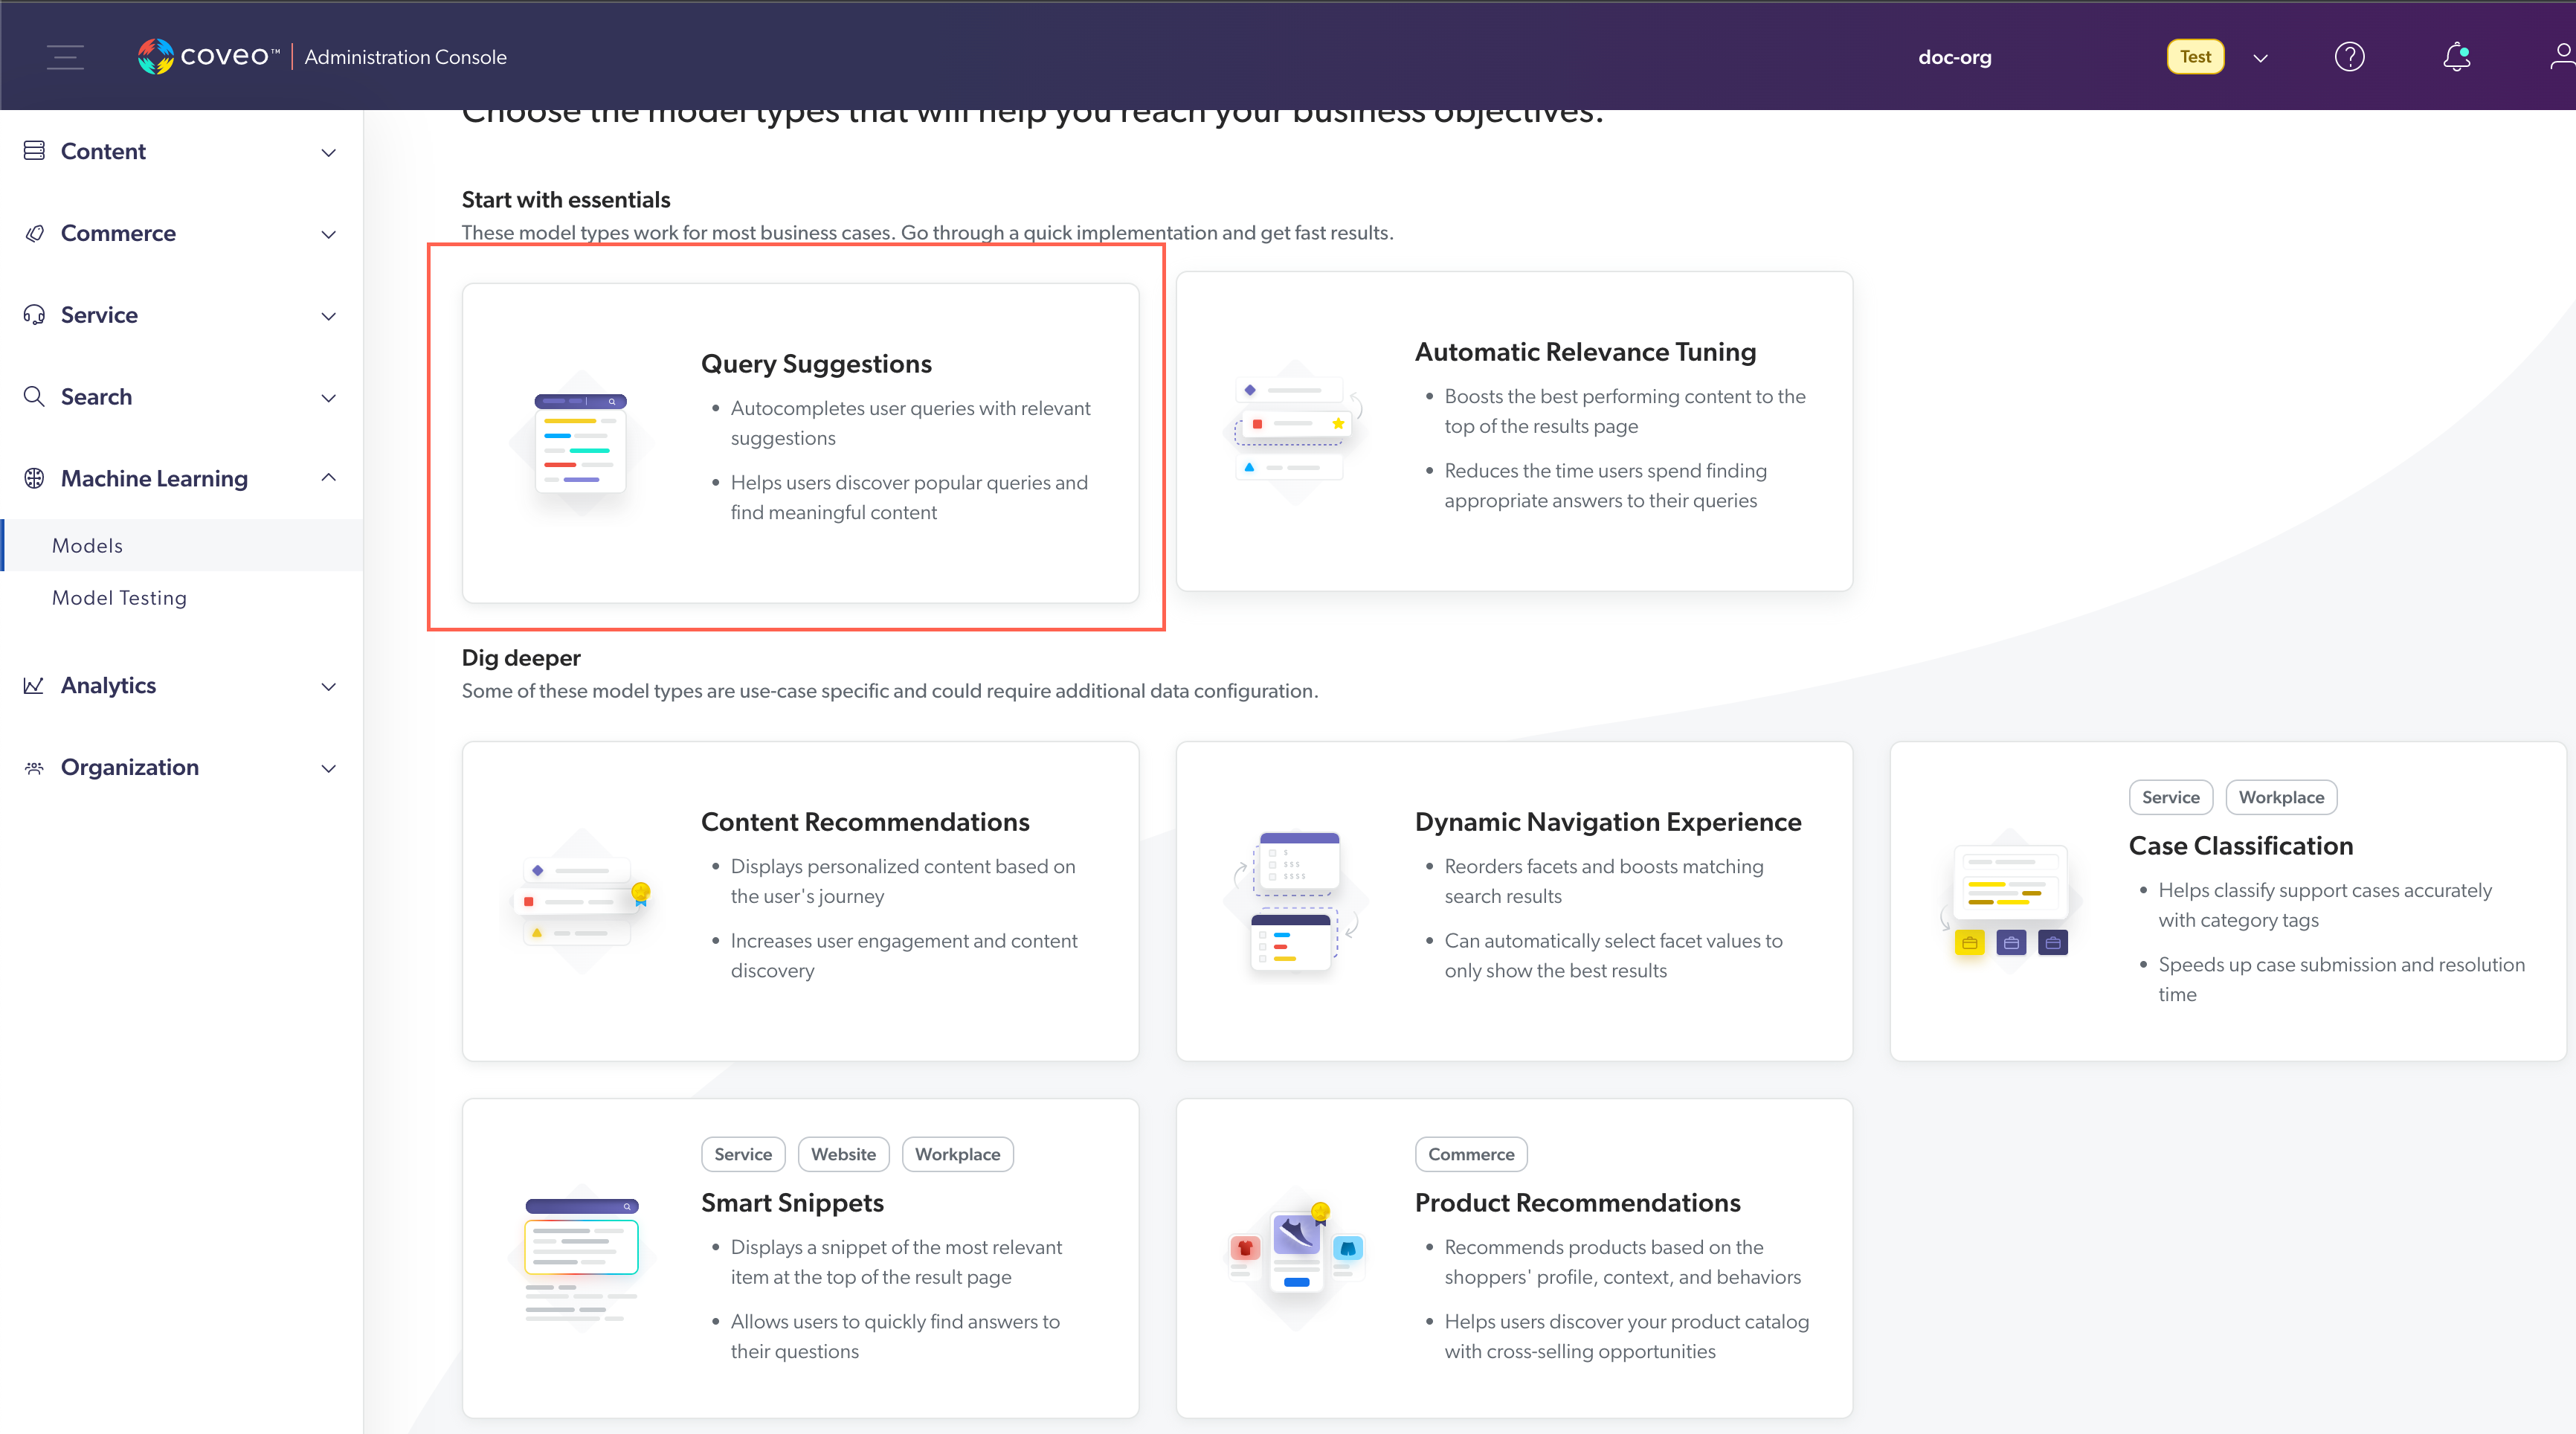The width and height of the screenshot is (2576, 1434).
Task: Click the doc-org organization name
Action: coord(1954,57)
